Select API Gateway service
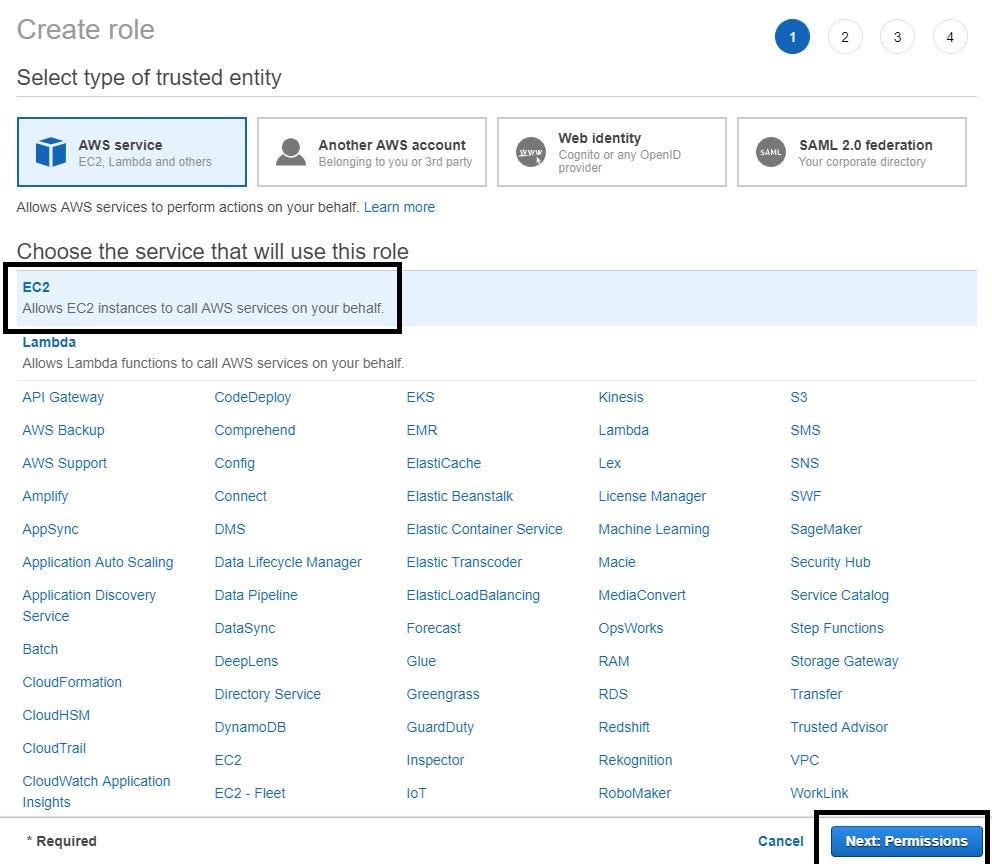Image resolution: width=992 pixels, height=864 pixels. click(63, 397)
